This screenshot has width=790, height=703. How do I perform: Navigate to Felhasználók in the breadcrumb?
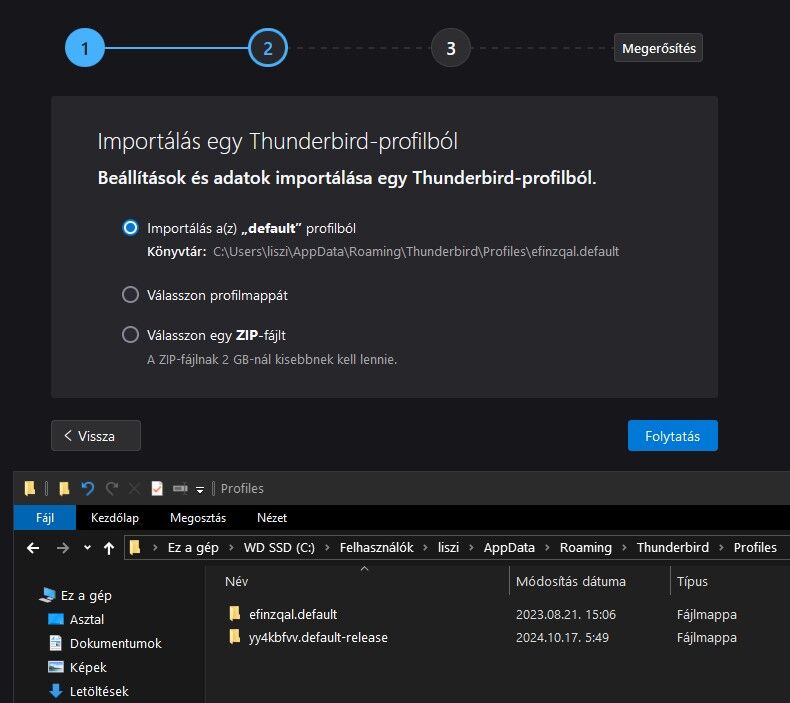coord(376,547)
